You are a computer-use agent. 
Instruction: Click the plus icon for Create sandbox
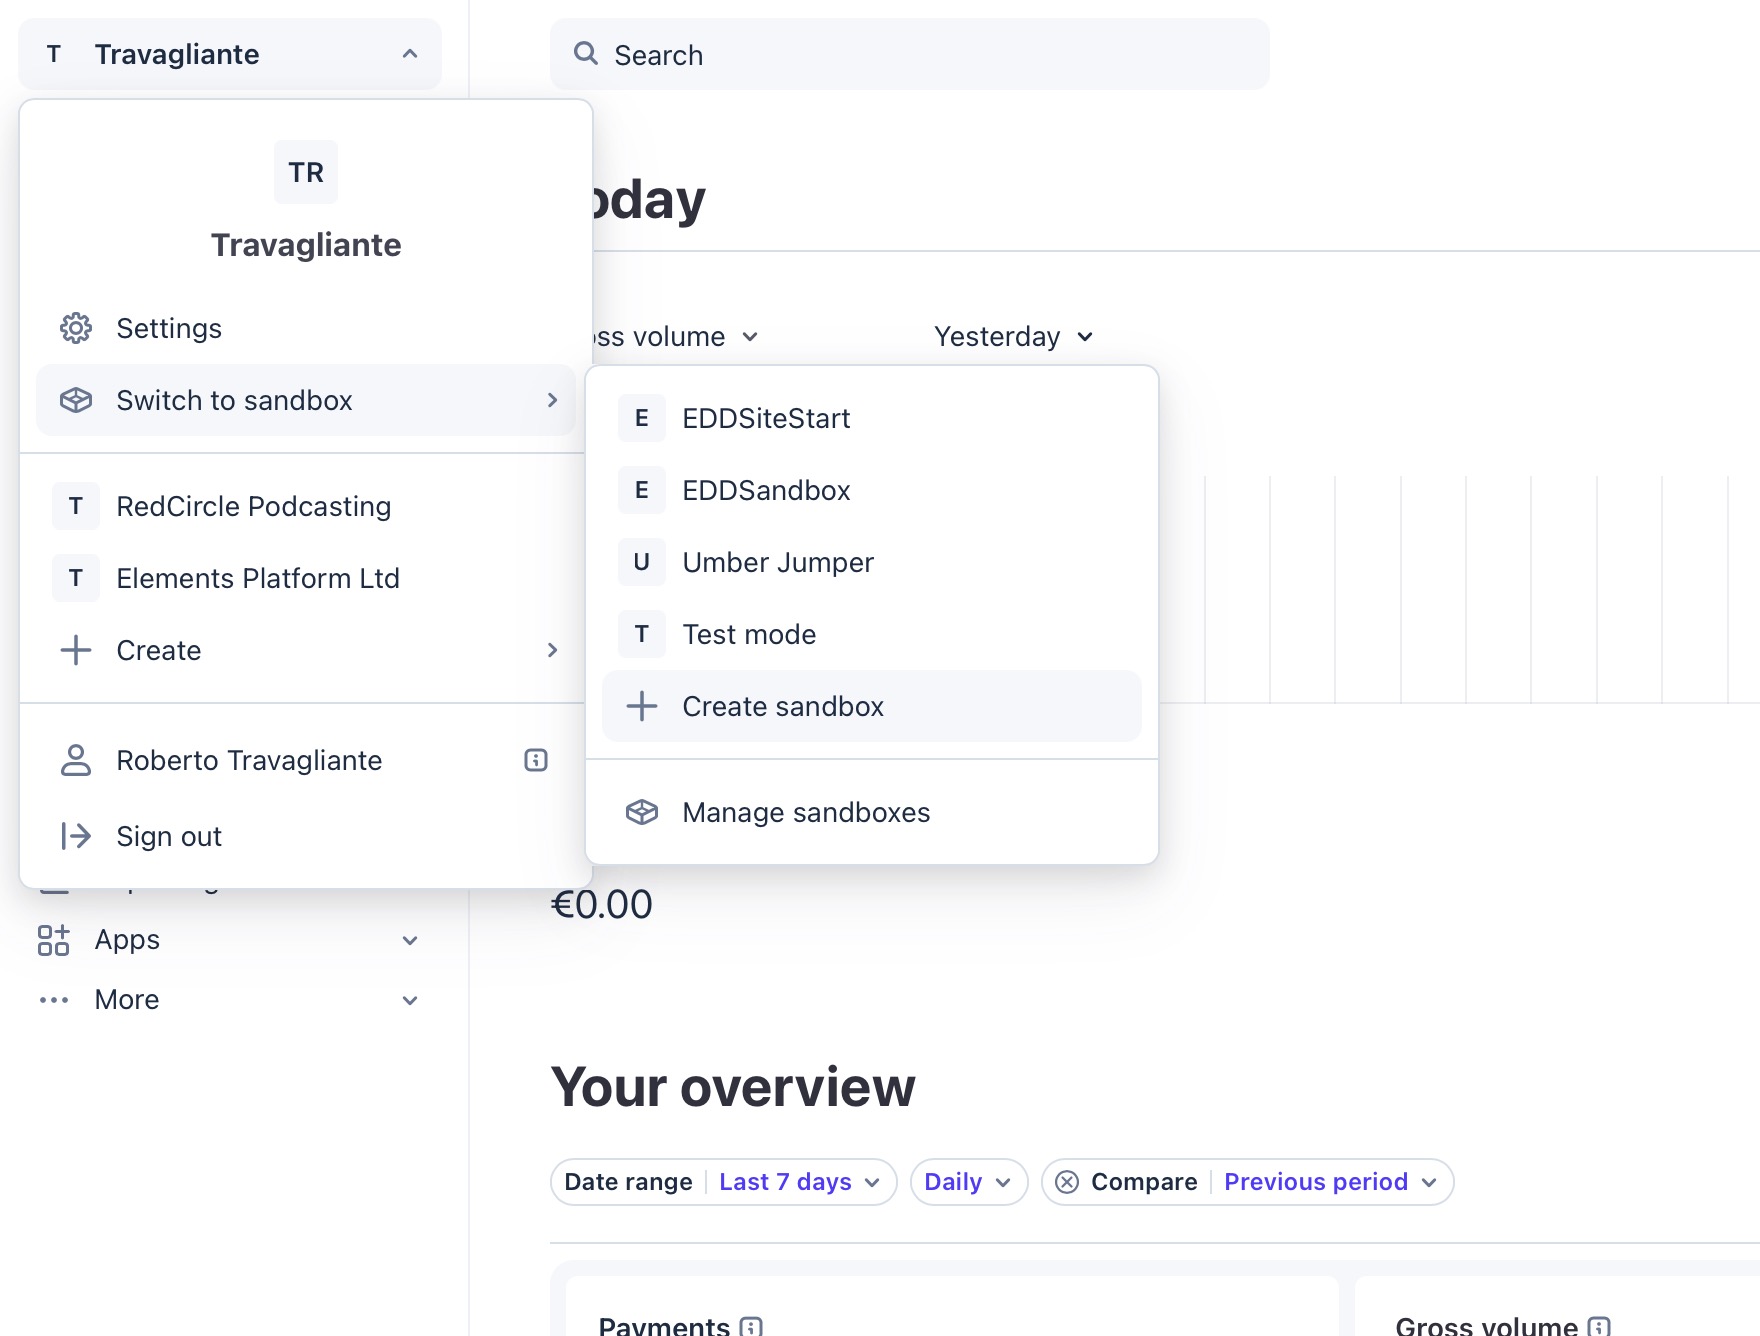pyautogui.click(x=642, y=706)
